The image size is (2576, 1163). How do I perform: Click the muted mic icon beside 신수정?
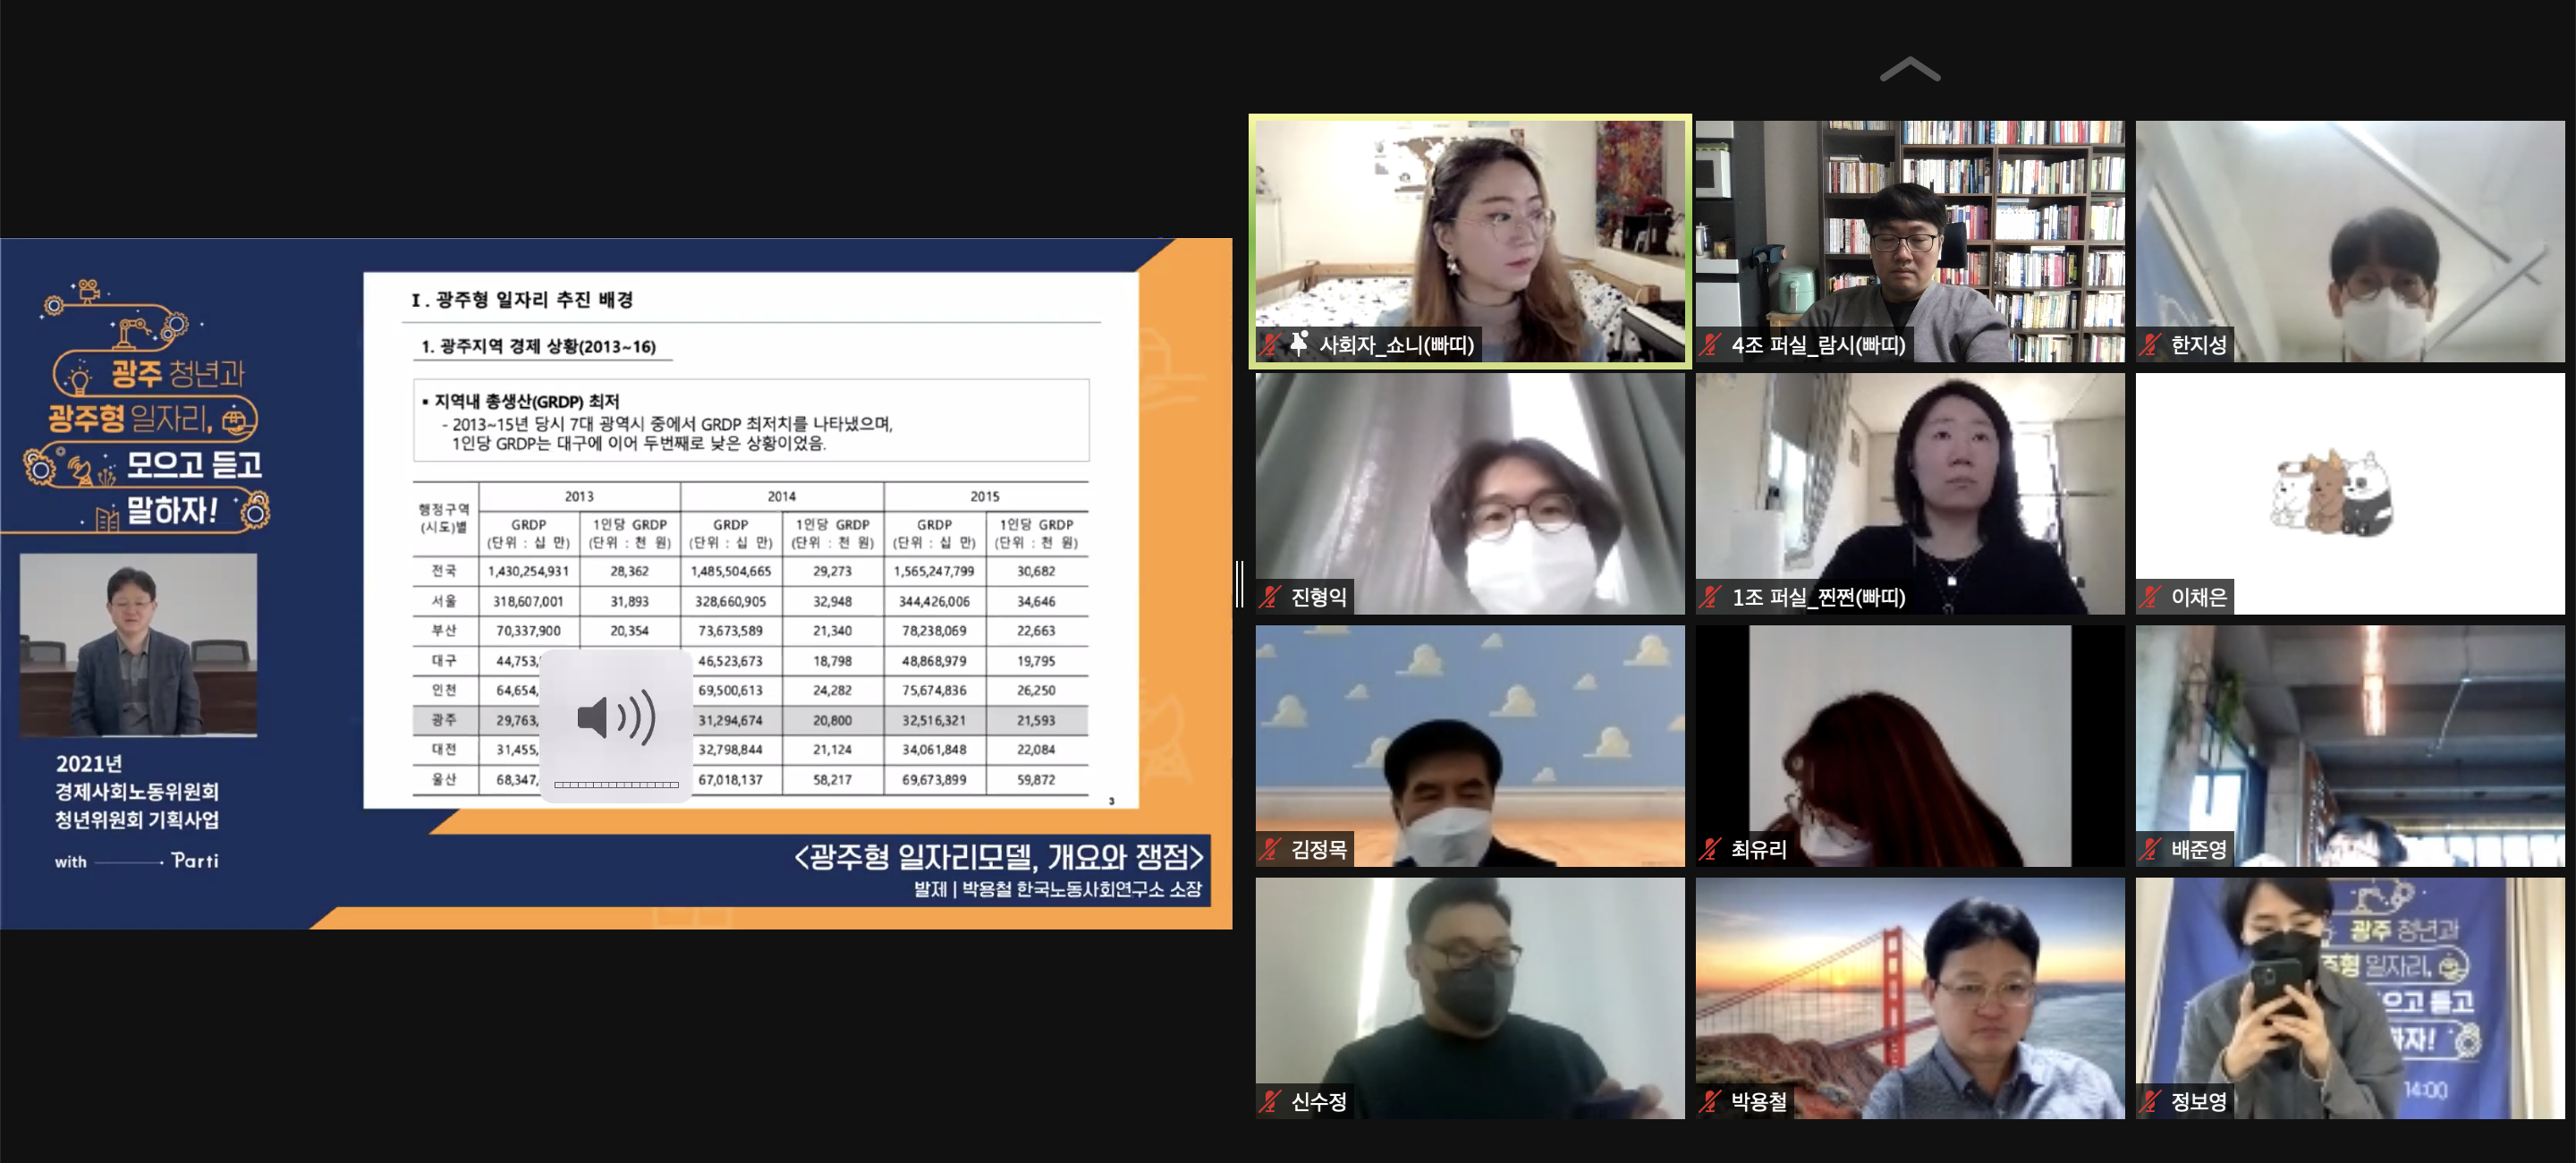(x=1270, y=1101)
